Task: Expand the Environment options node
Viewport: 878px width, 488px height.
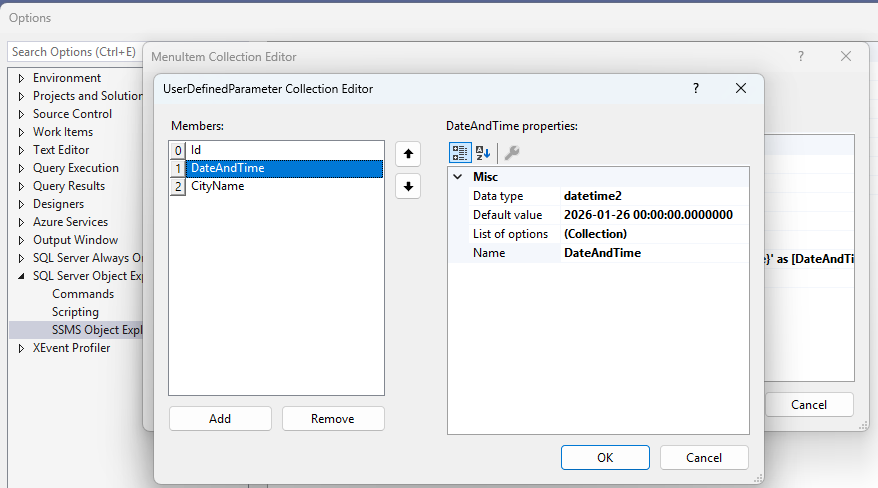Action: (x=21, y=78)
